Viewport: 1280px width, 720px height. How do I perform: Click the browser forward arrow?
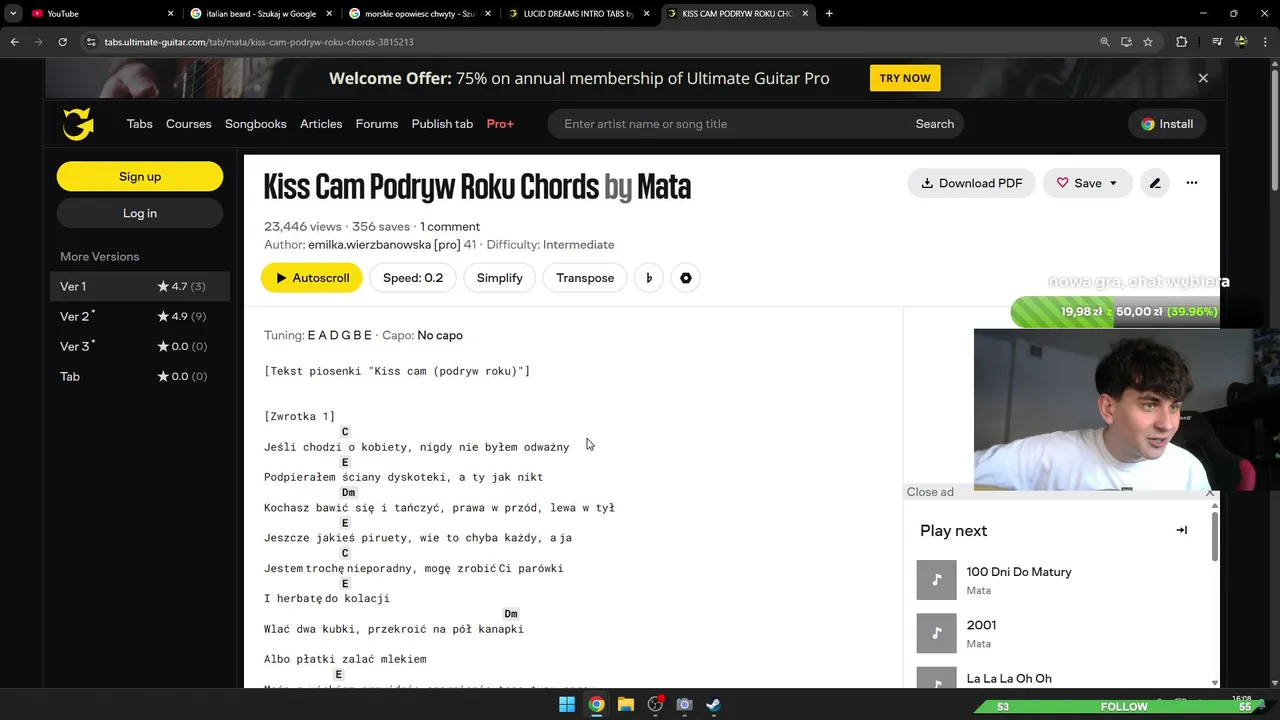point(38,42)
